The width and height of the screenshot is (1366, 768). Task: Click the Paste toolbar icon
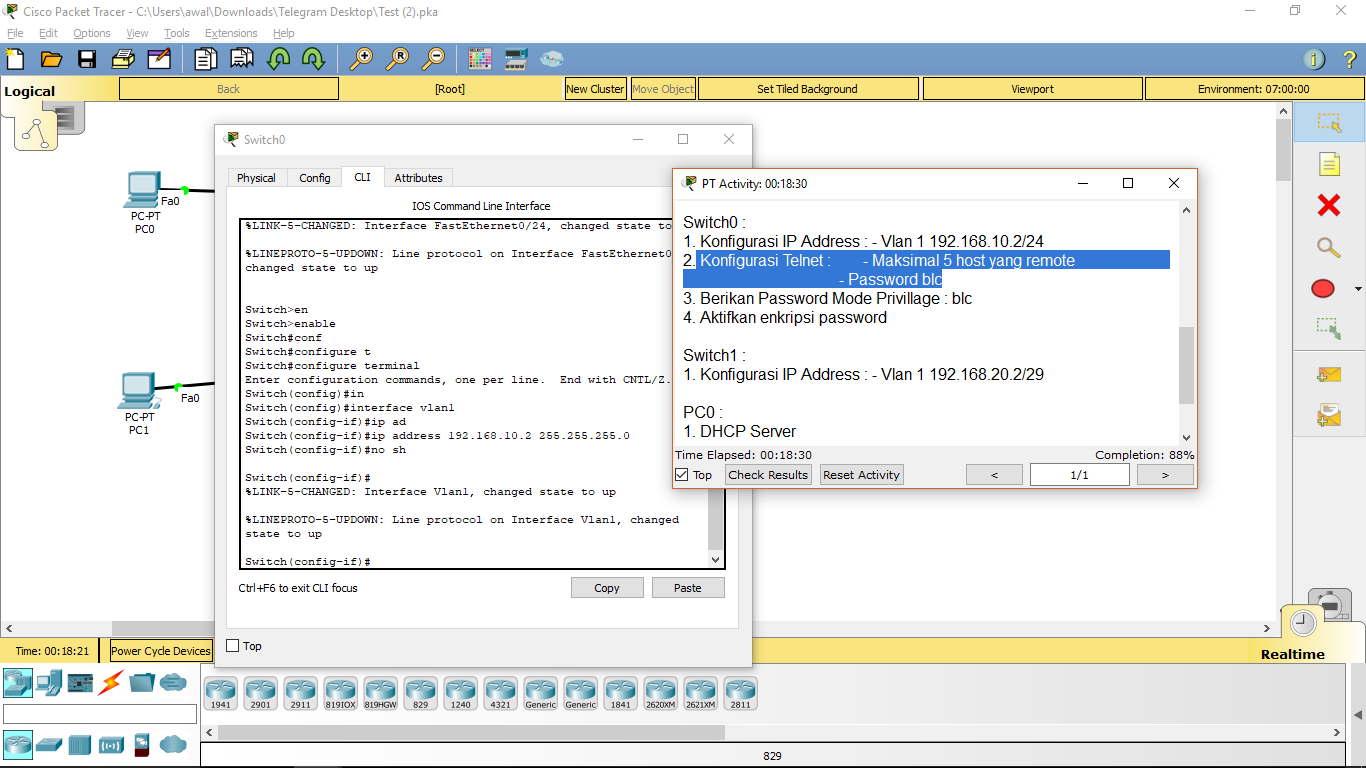tap(242, 59)
